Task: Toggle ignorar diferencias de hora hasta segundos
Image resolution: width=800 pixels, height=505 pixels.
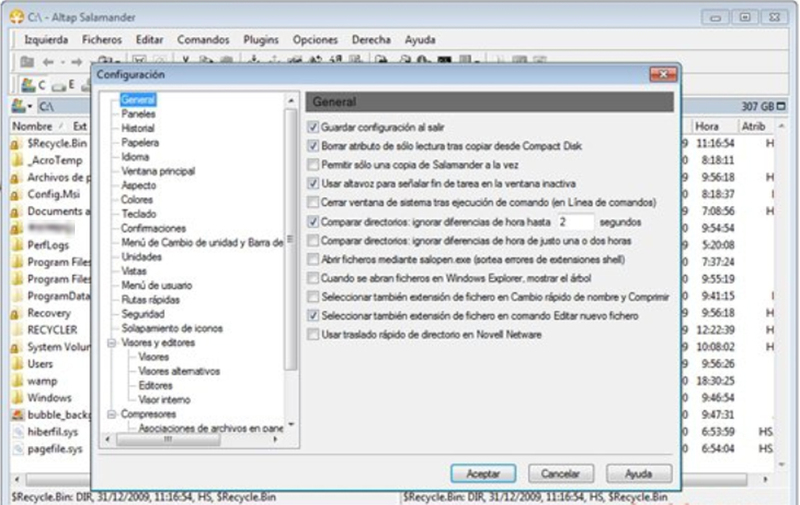Action: 313,222
